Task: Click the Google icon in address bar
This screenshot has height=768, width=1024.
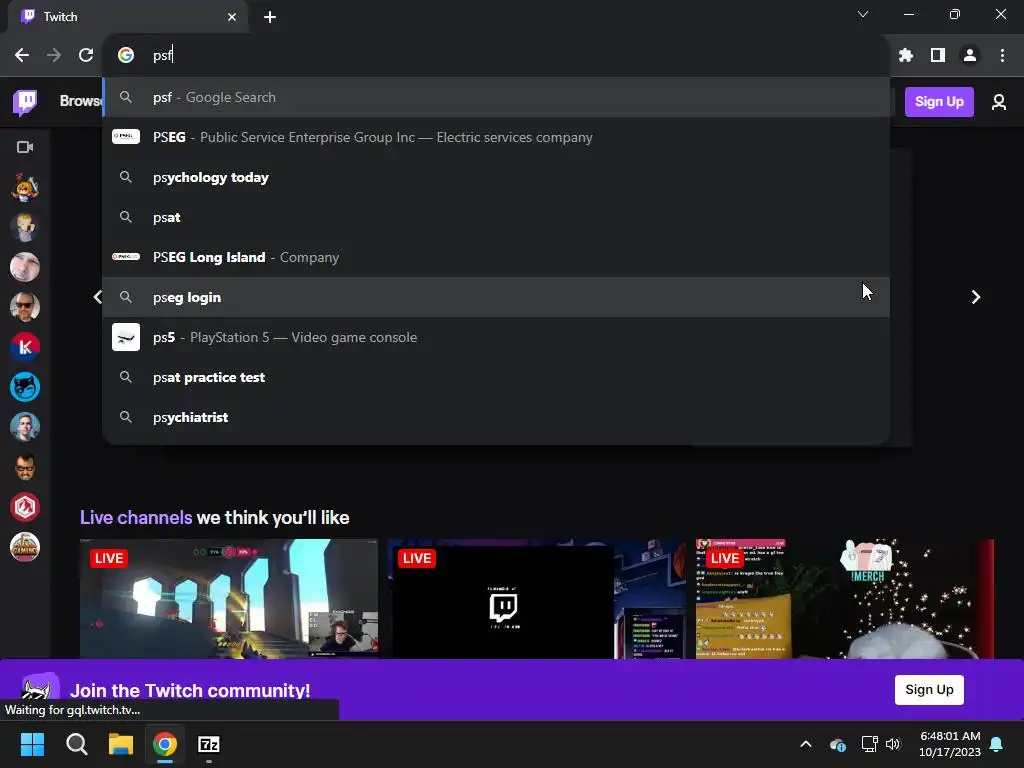Action: point(125,56)
